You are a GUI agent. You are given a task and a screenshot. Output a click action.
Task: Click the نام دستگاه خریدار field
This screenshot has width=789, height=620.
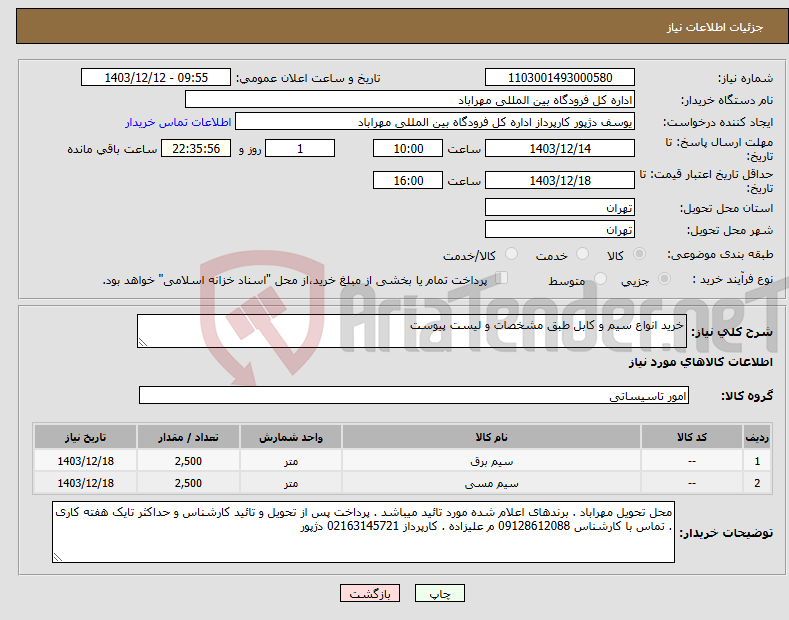click(x=410, y=100)
